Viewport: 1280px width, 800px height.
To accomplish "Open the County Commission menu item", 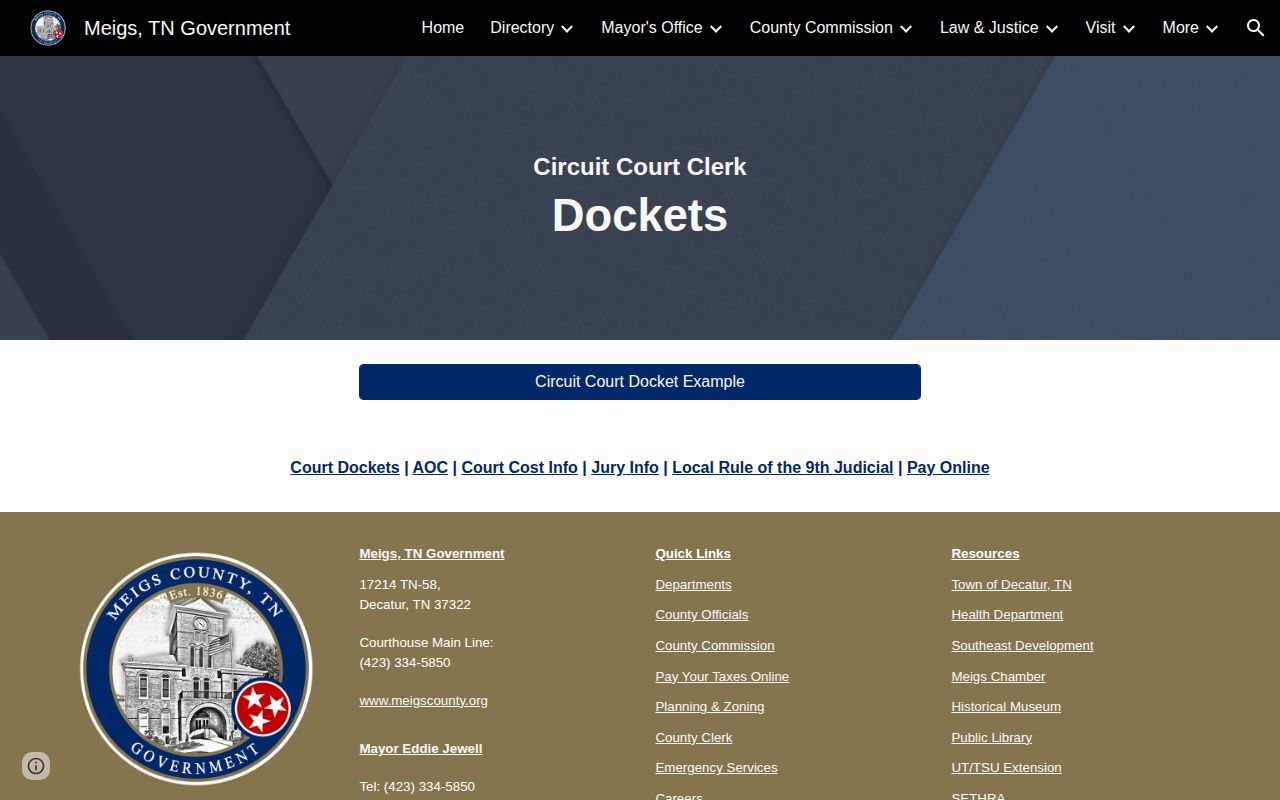I will click(x=821, y=28).
